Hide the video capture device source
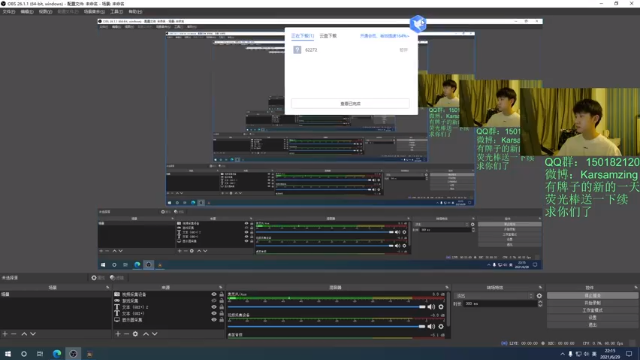 click(x=214, y=294)
